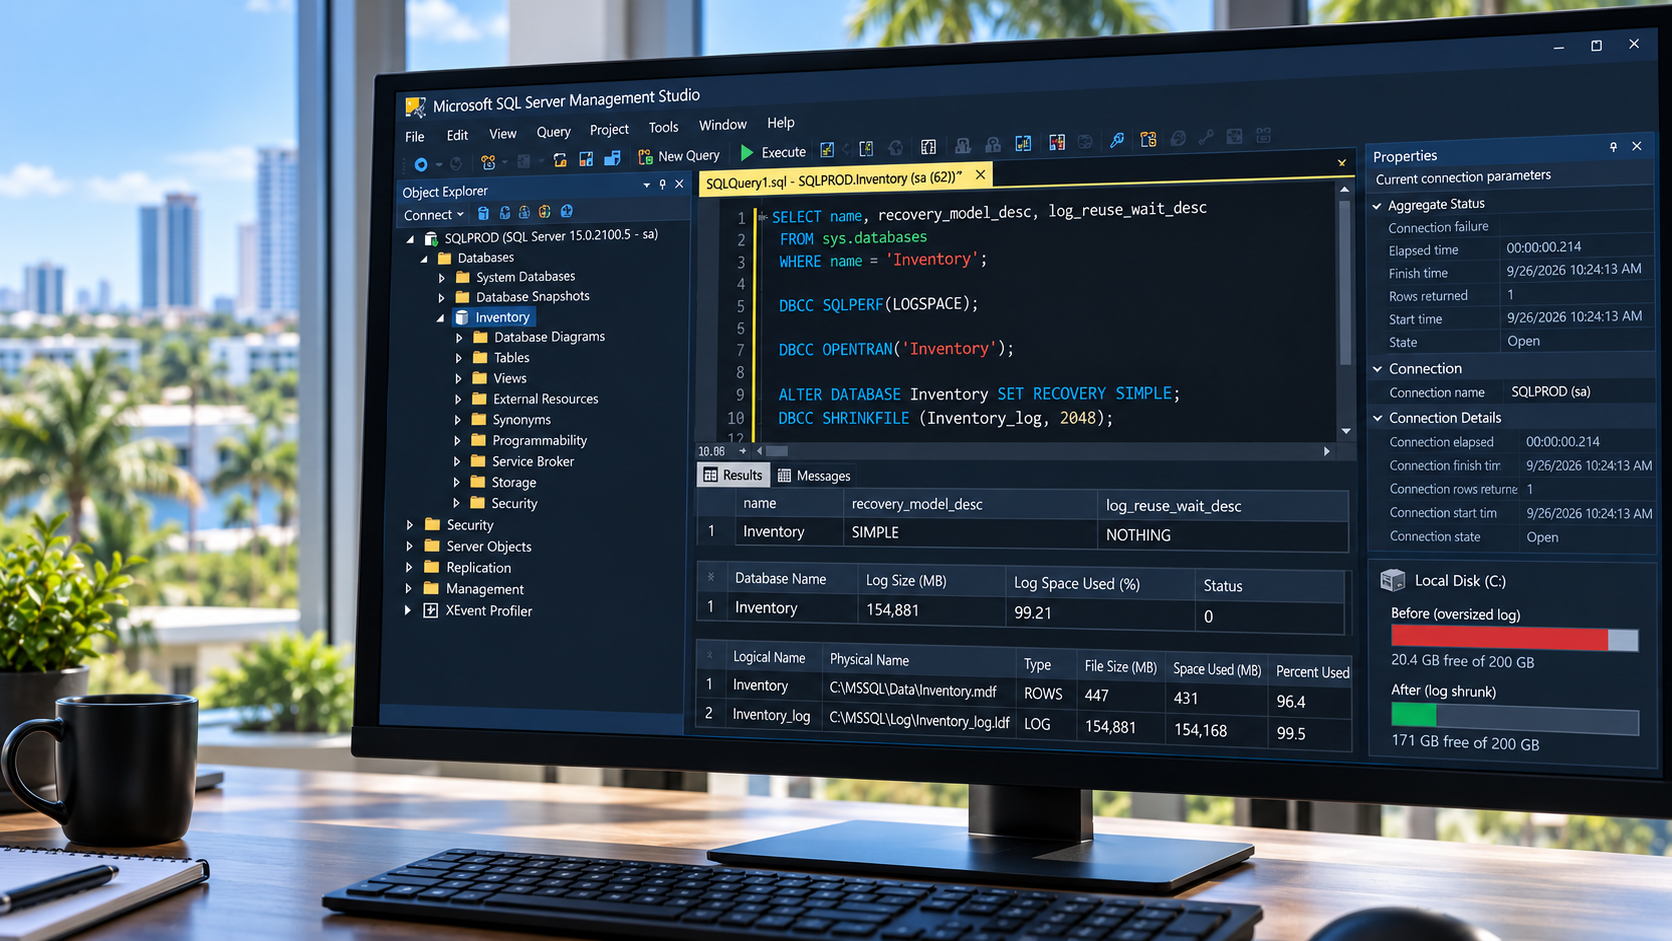Close the Object Explorer panel

679,184
